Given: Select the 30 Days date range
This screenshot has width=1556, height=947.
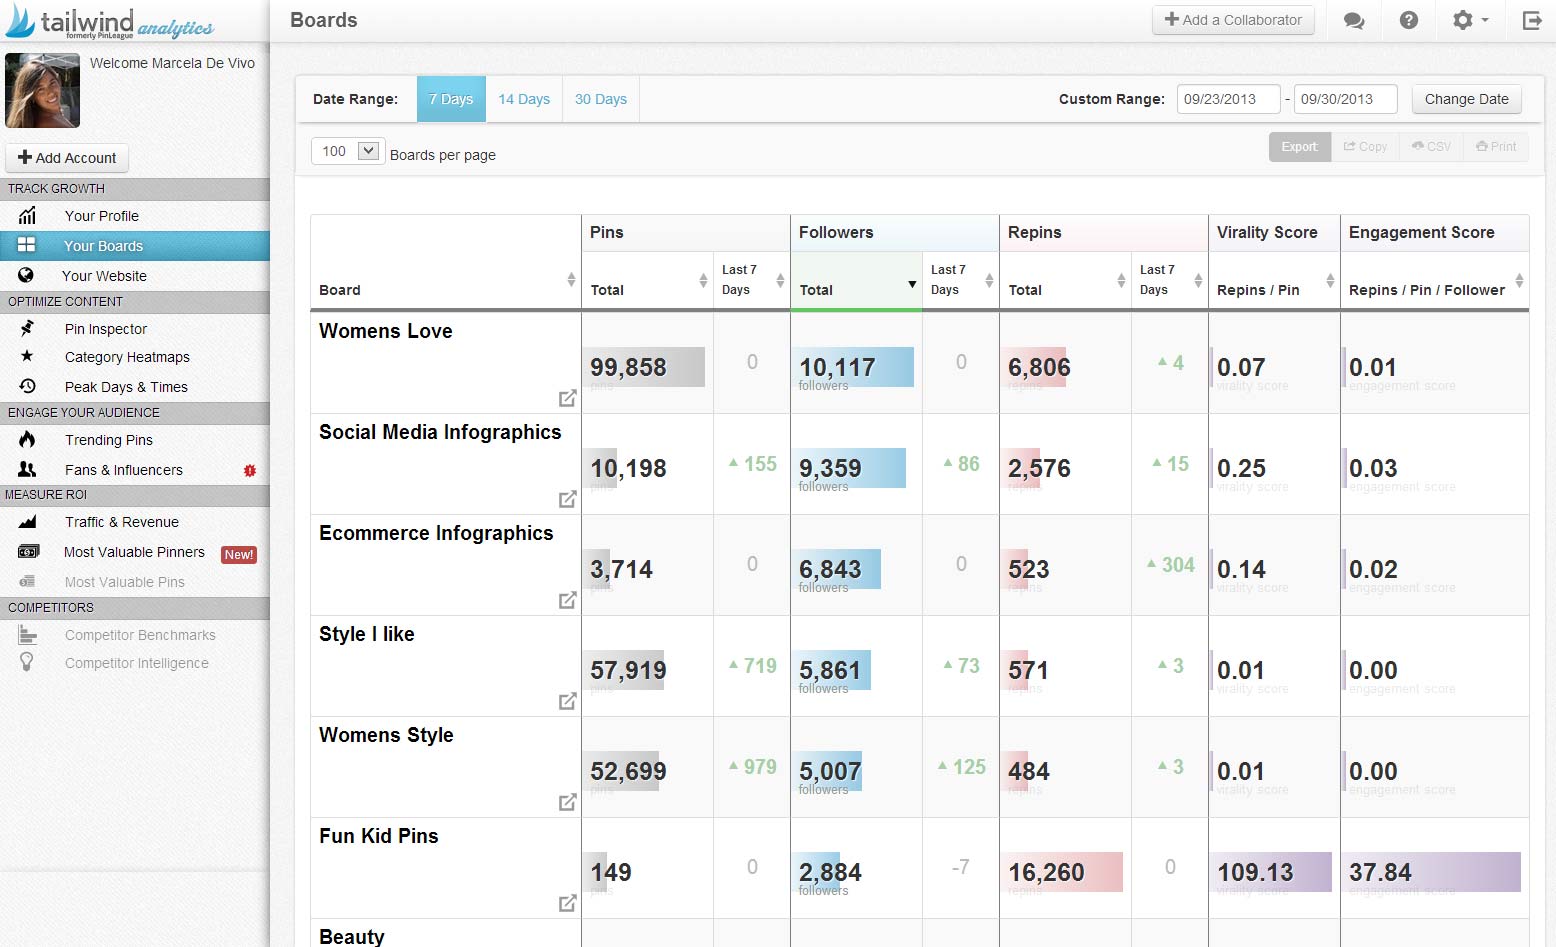Looking at the screenshot, I should coord(601,99).
